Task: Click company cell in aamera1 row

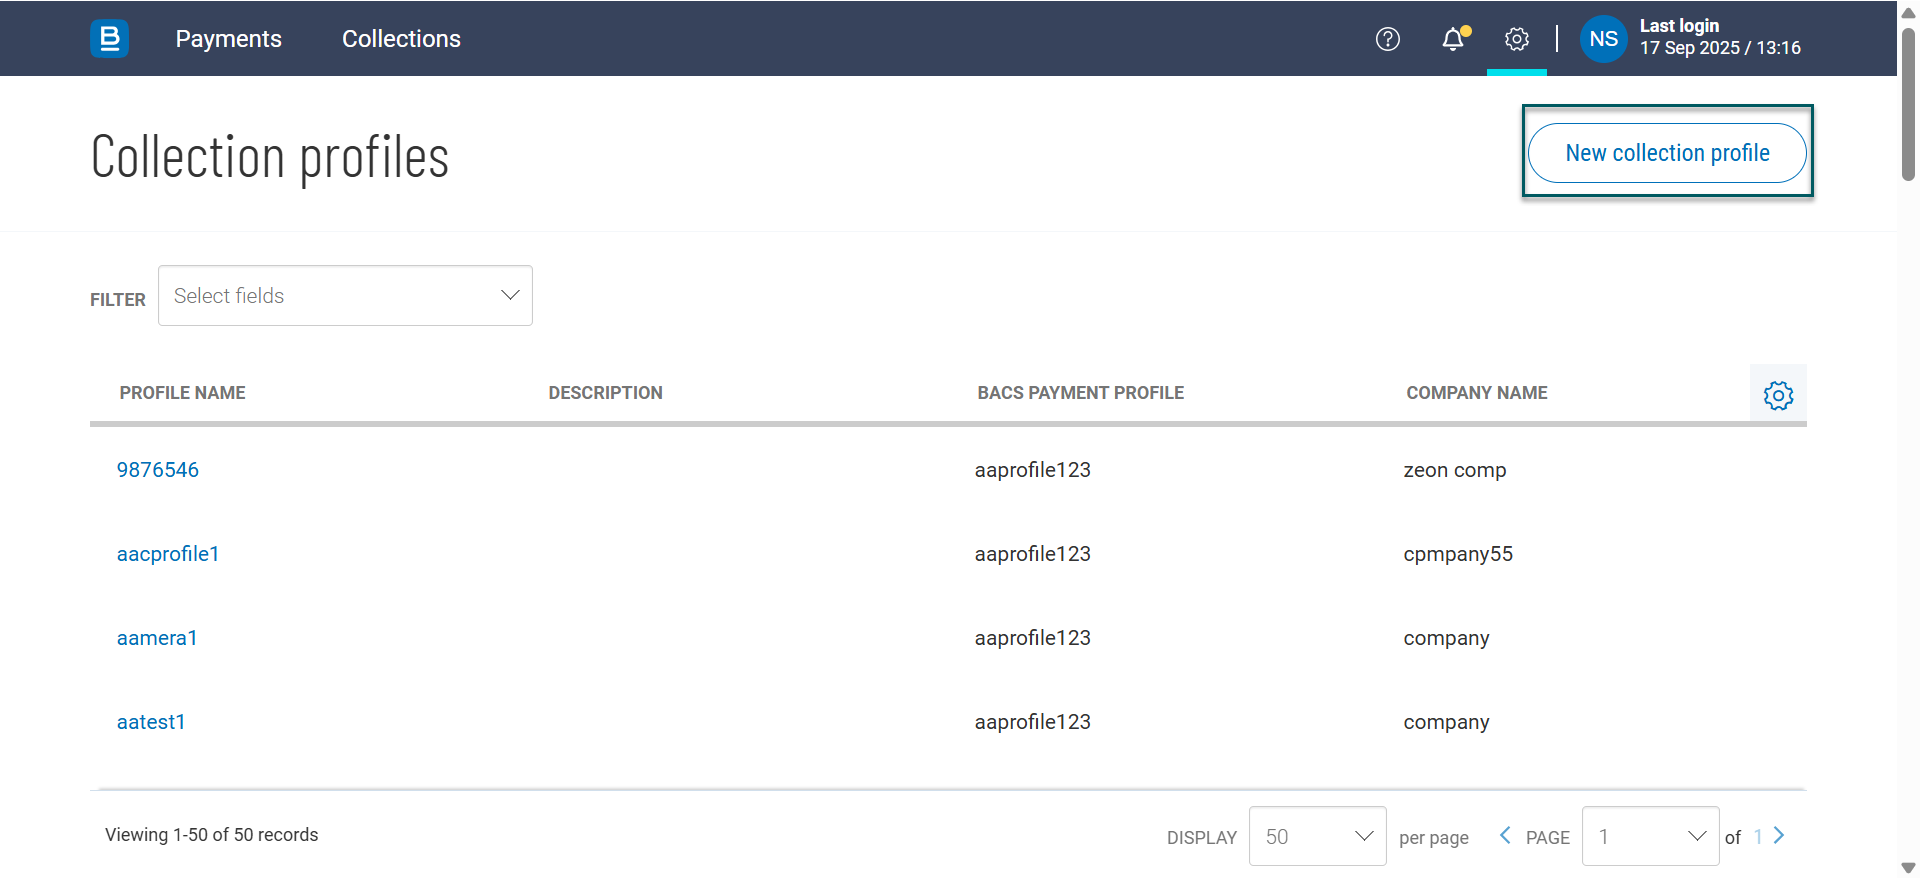Action: [1446, 638]
